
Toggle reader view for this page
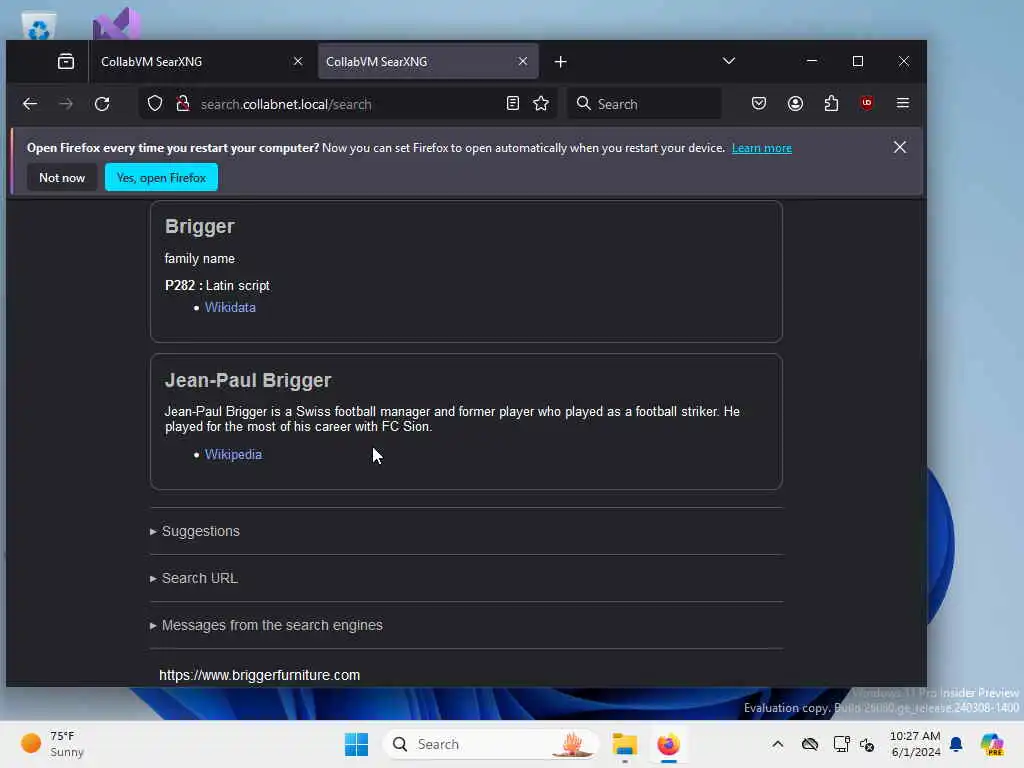tap(513, 103)
